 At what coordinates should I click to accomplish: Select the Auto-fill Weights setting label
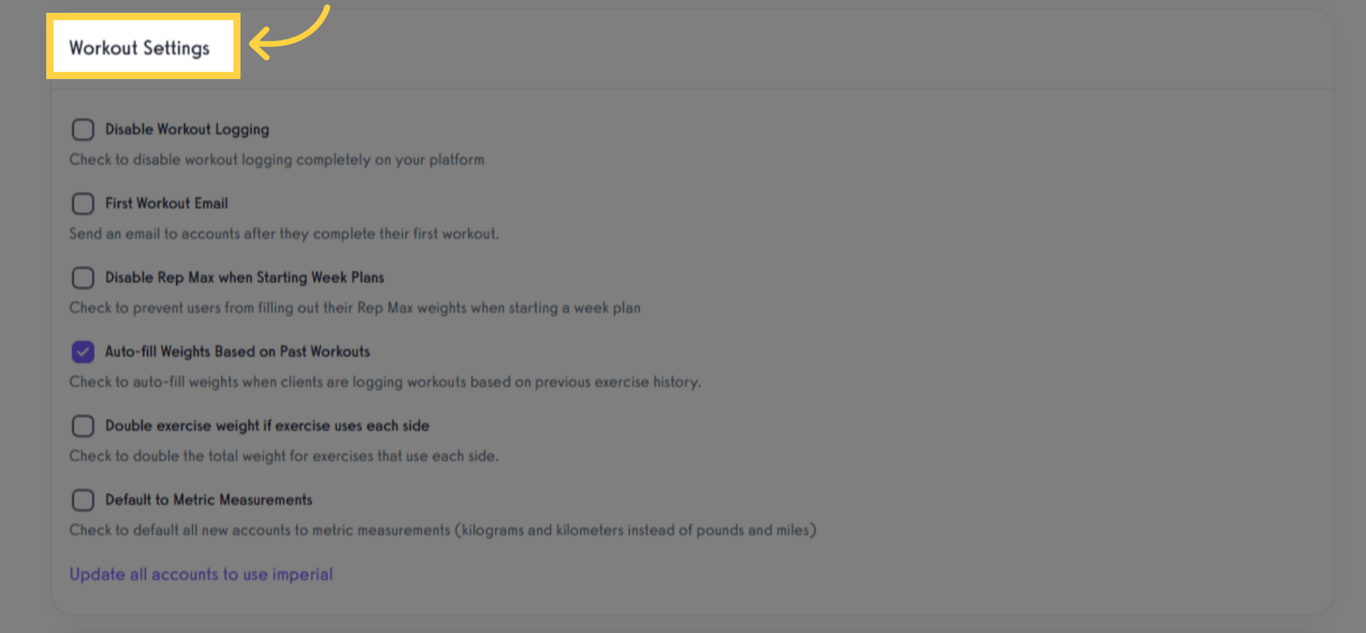coord(238,351)
